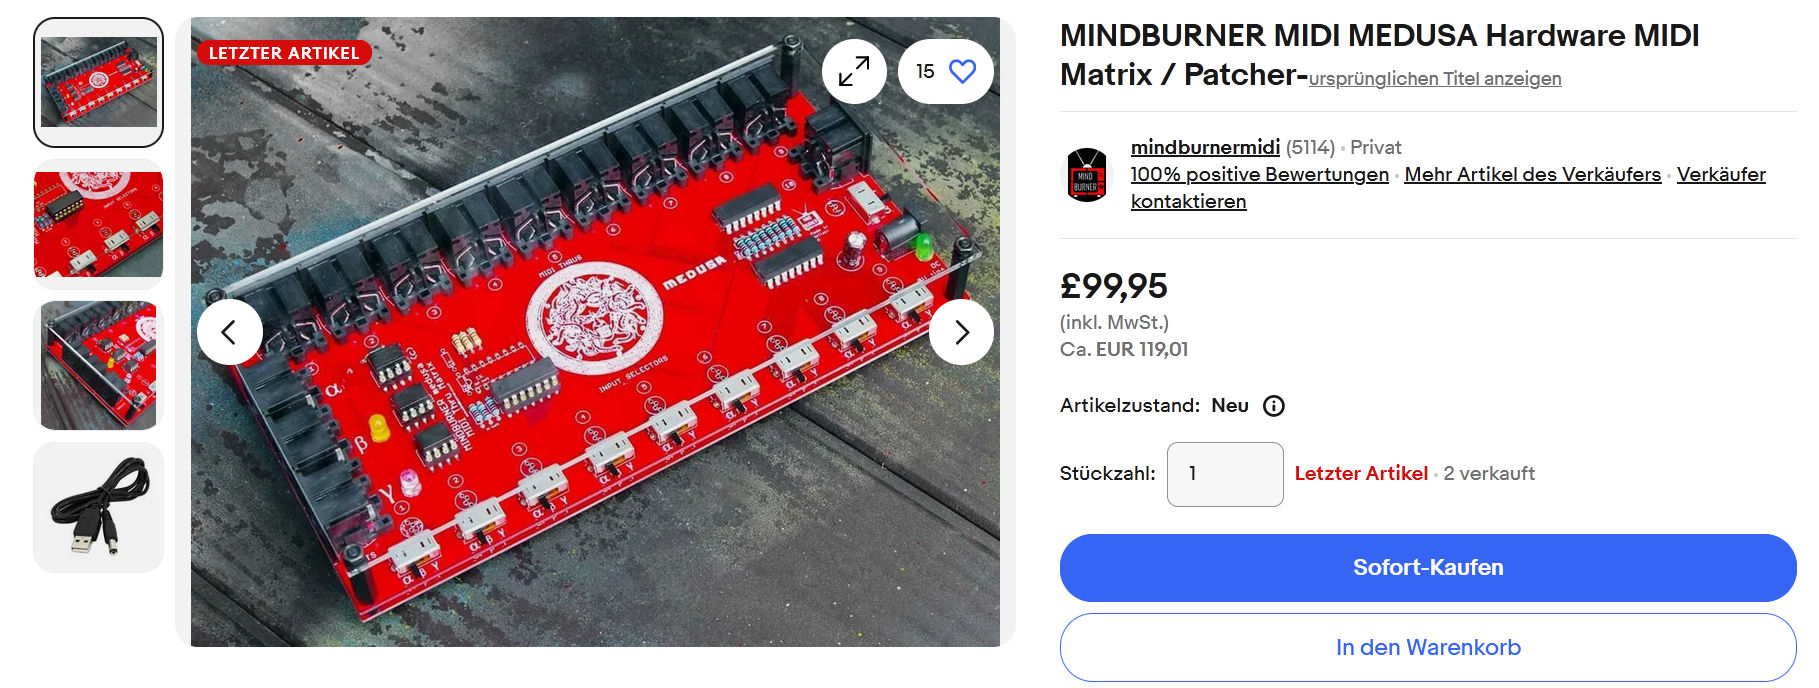The image size is (1819, 688).
Task: Show the next product image
Action: pyautogui.click(x=961, y=332)
